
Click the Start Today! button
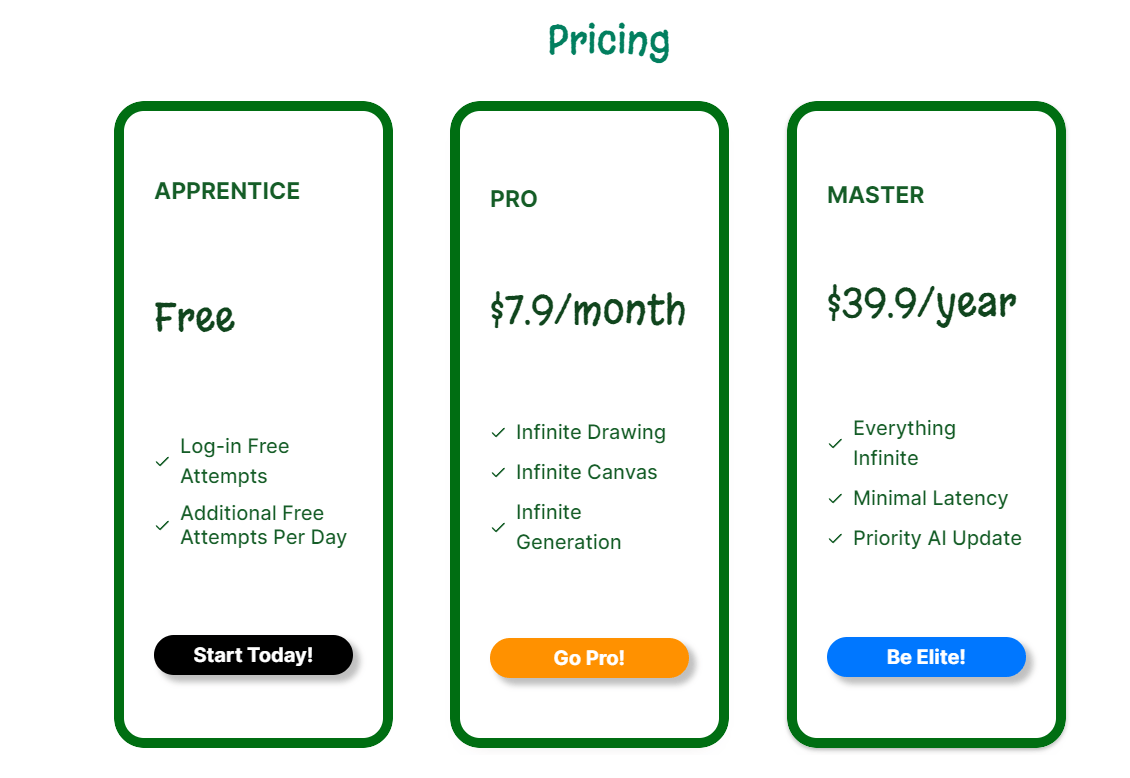coord(253,655)
